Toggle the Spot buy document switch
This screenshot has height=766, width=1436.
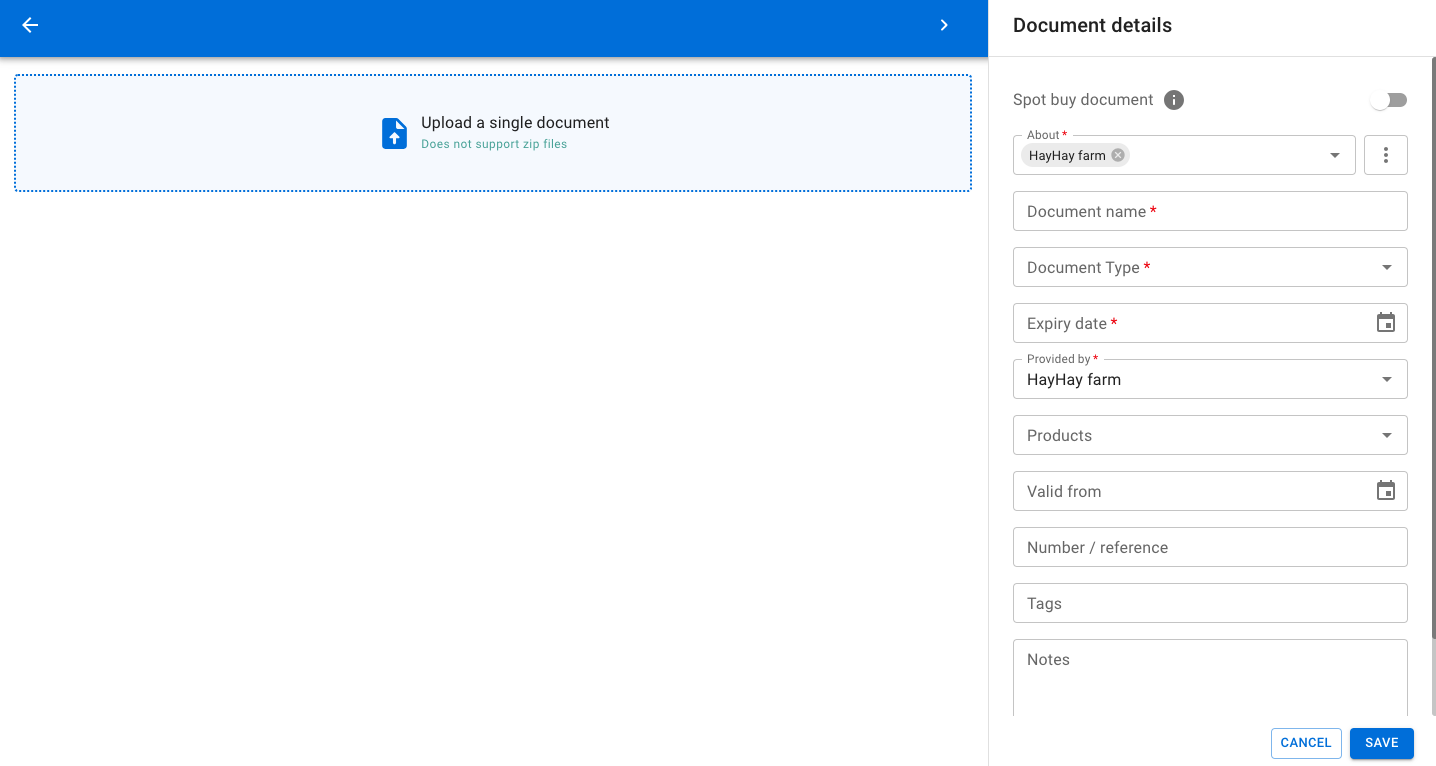1388,100
